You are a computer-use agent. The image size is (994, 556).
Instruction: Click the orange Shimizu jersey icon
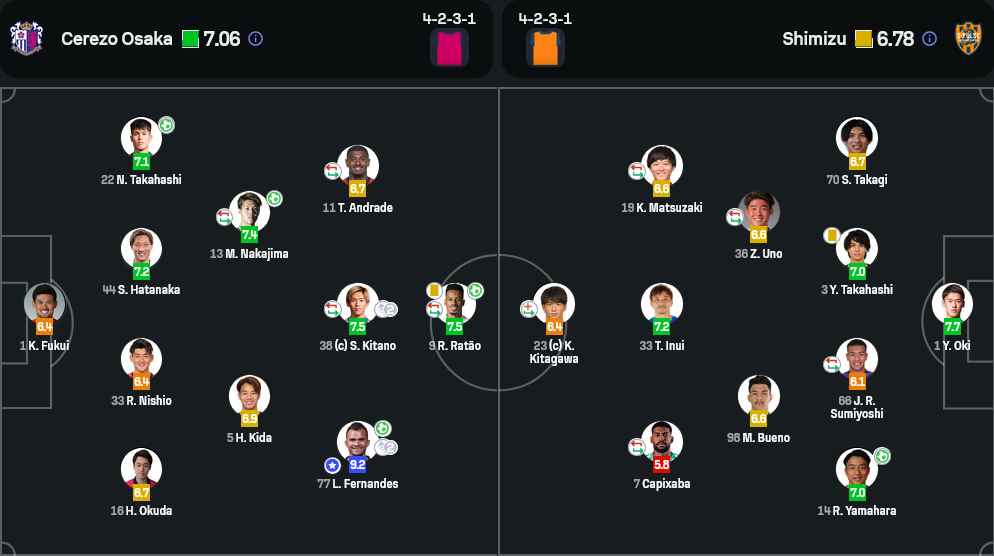[545, 47]
